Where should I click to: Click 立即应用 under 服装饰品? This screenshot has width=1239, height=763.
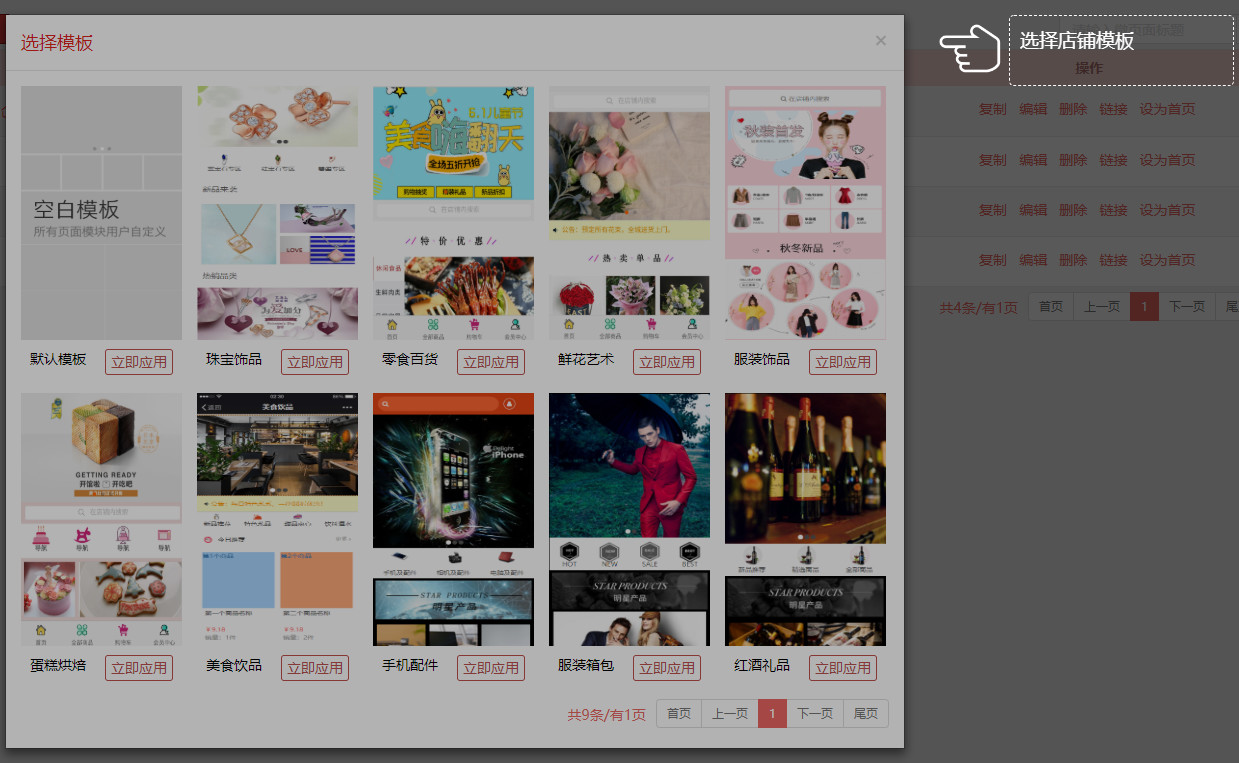[x=843, y=362]
